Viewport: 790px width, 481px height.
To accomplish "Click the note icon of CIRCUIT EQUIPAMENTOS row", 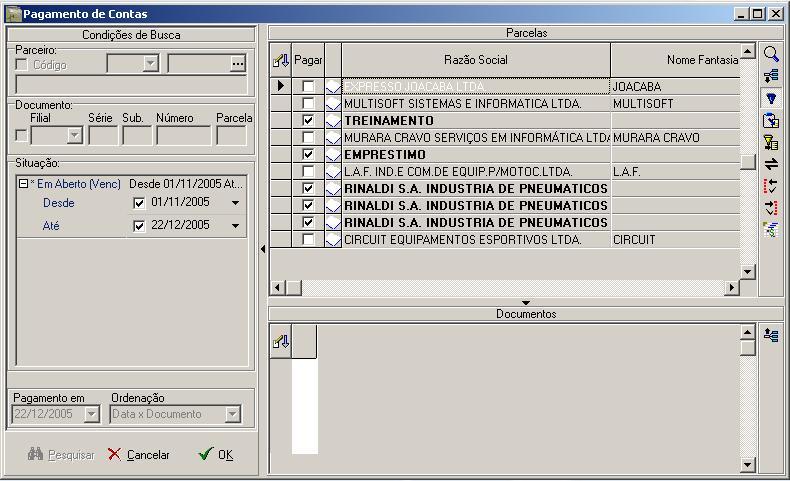I will (333, 240).
